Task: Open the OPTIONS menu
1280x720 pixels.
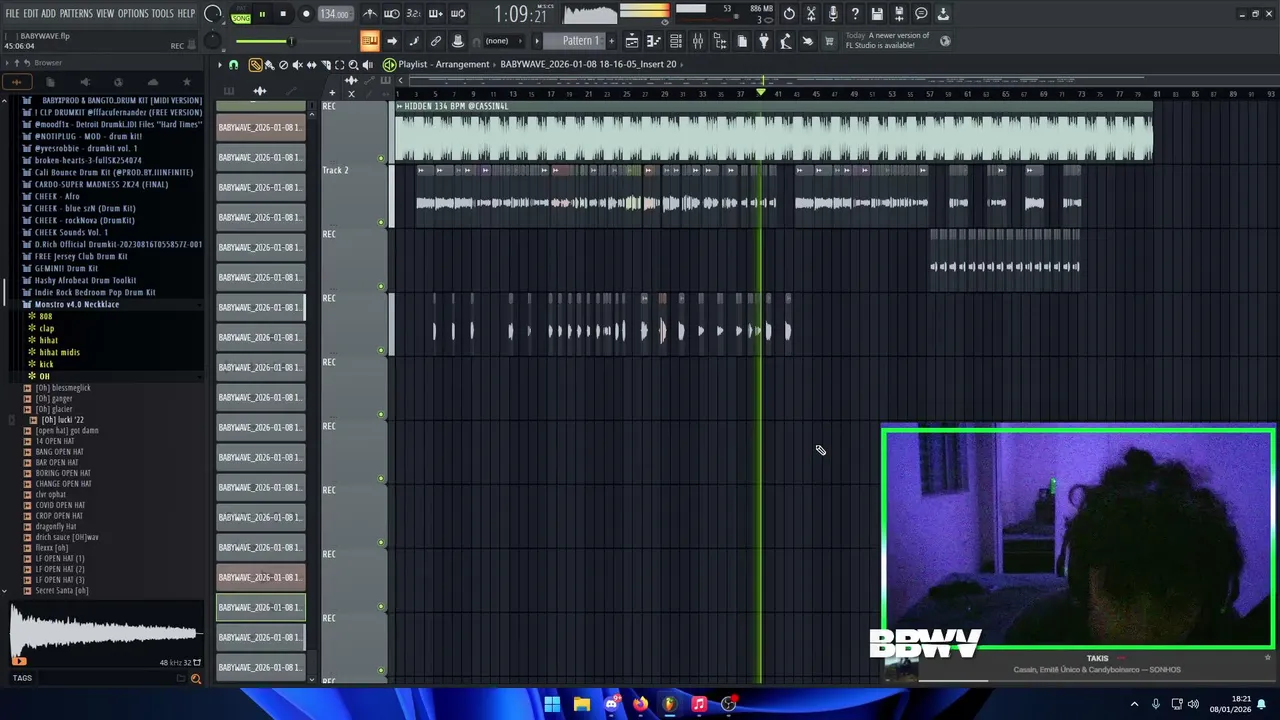Action: (x=133, y=13)
